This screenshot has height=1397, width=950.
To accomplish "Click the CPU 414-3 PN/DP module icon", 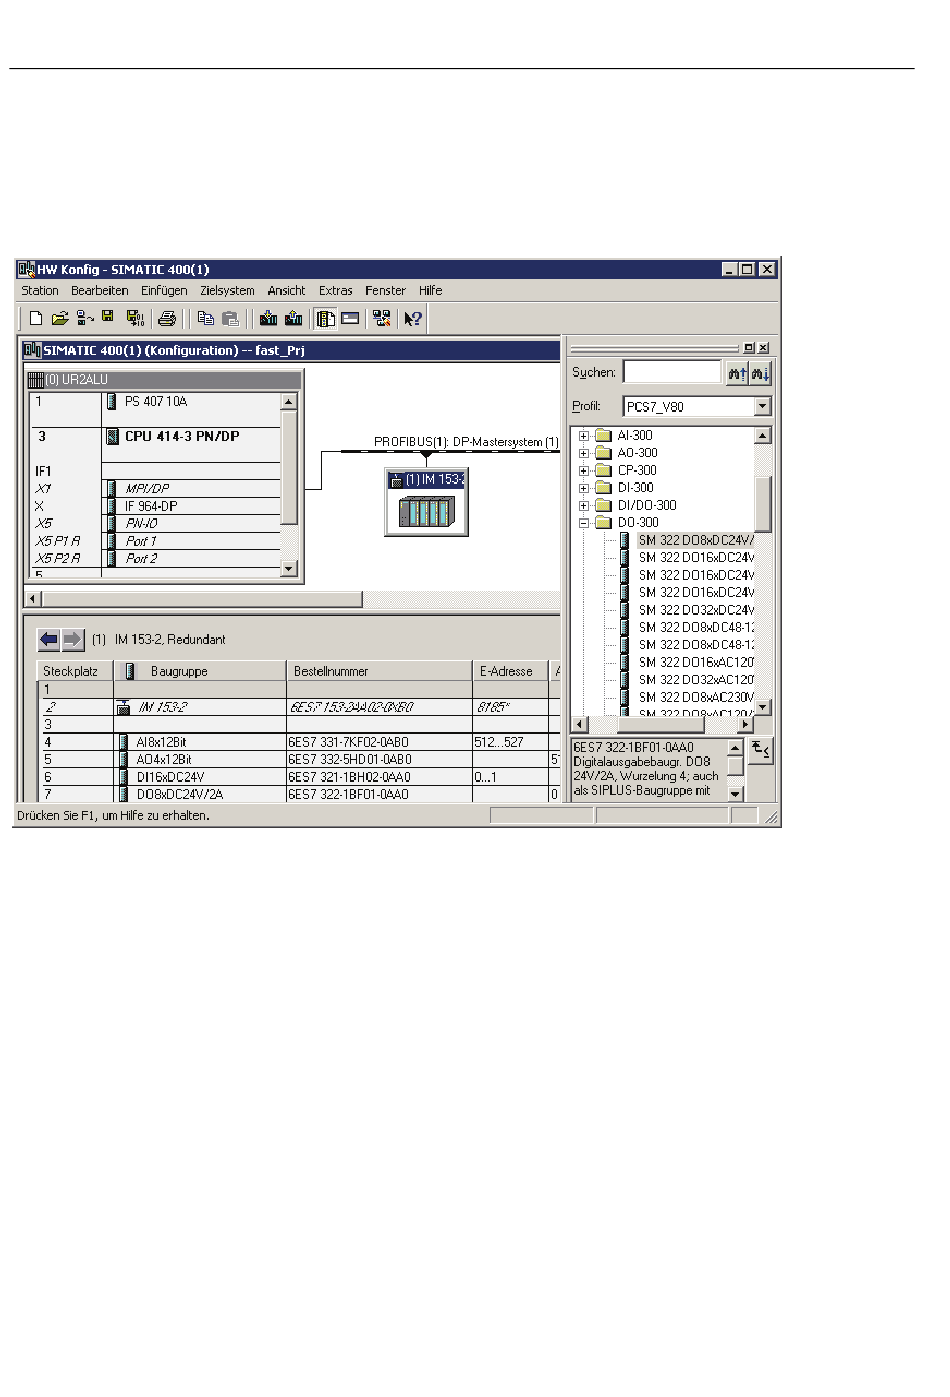I will [x=112, y=437].
